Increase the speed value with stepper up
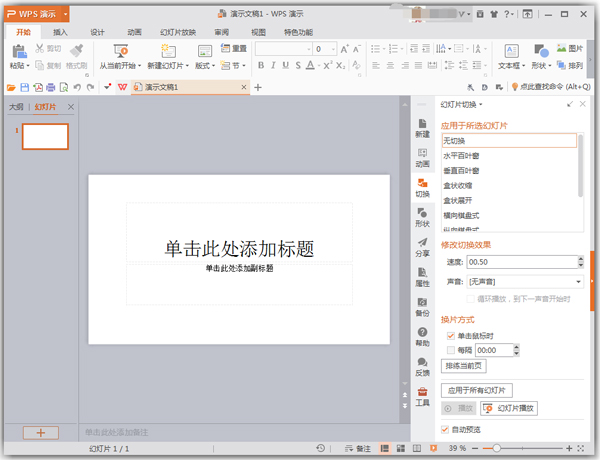 [x=581, y=259]
